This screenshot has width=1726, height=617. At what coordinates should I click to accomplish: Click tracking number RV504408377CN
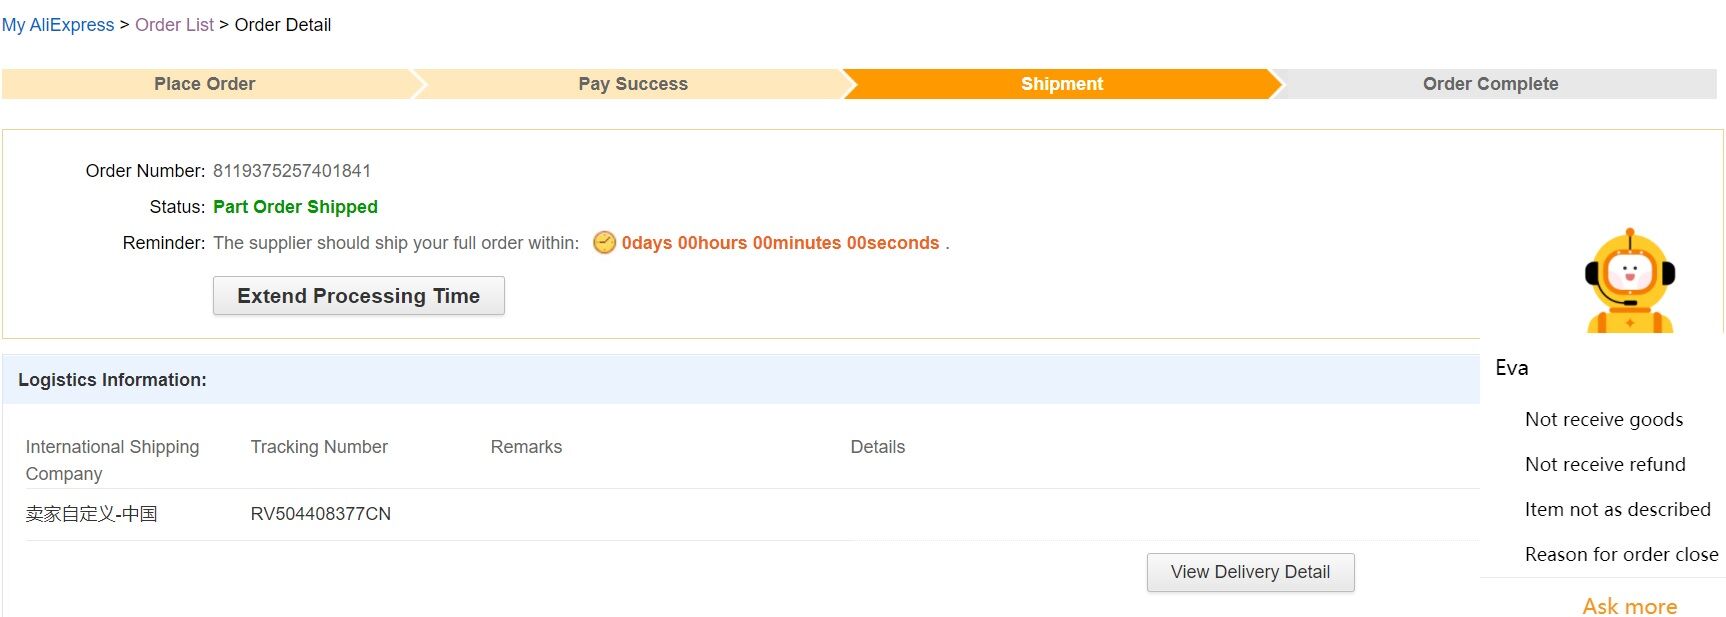321,514
